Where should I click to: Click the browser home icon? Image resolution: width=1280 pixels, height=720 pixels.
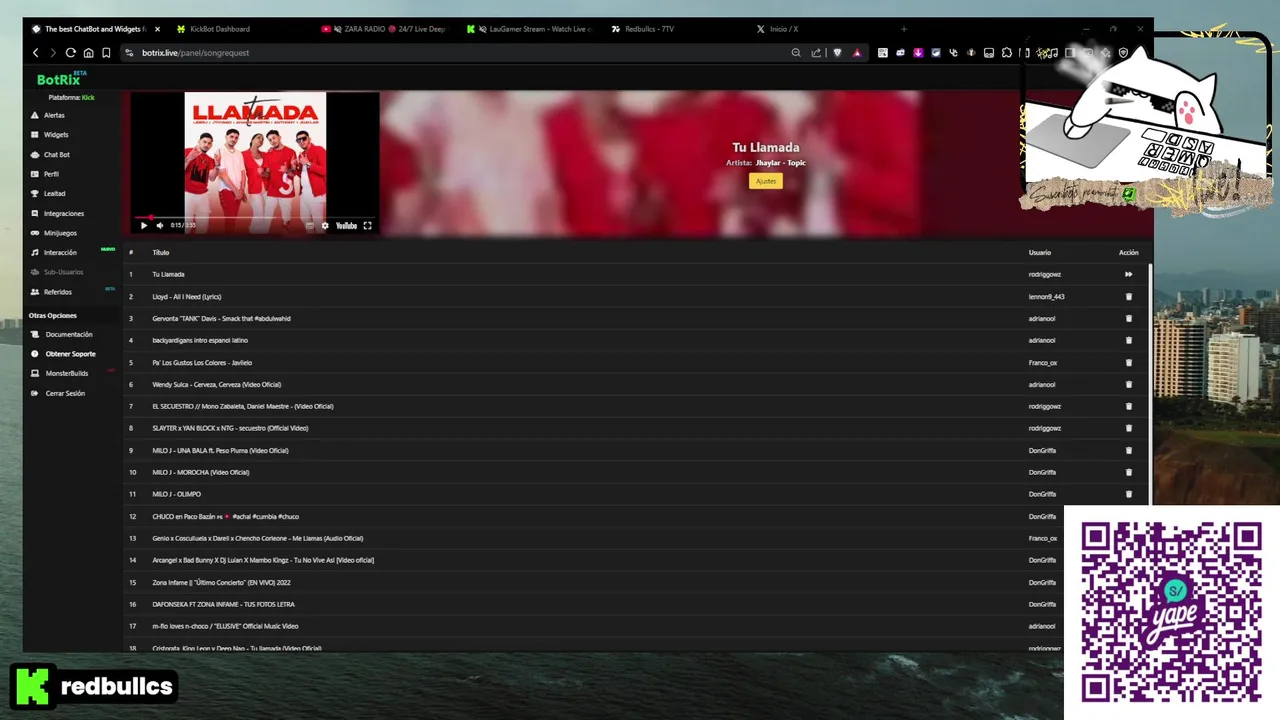point(88,53)
